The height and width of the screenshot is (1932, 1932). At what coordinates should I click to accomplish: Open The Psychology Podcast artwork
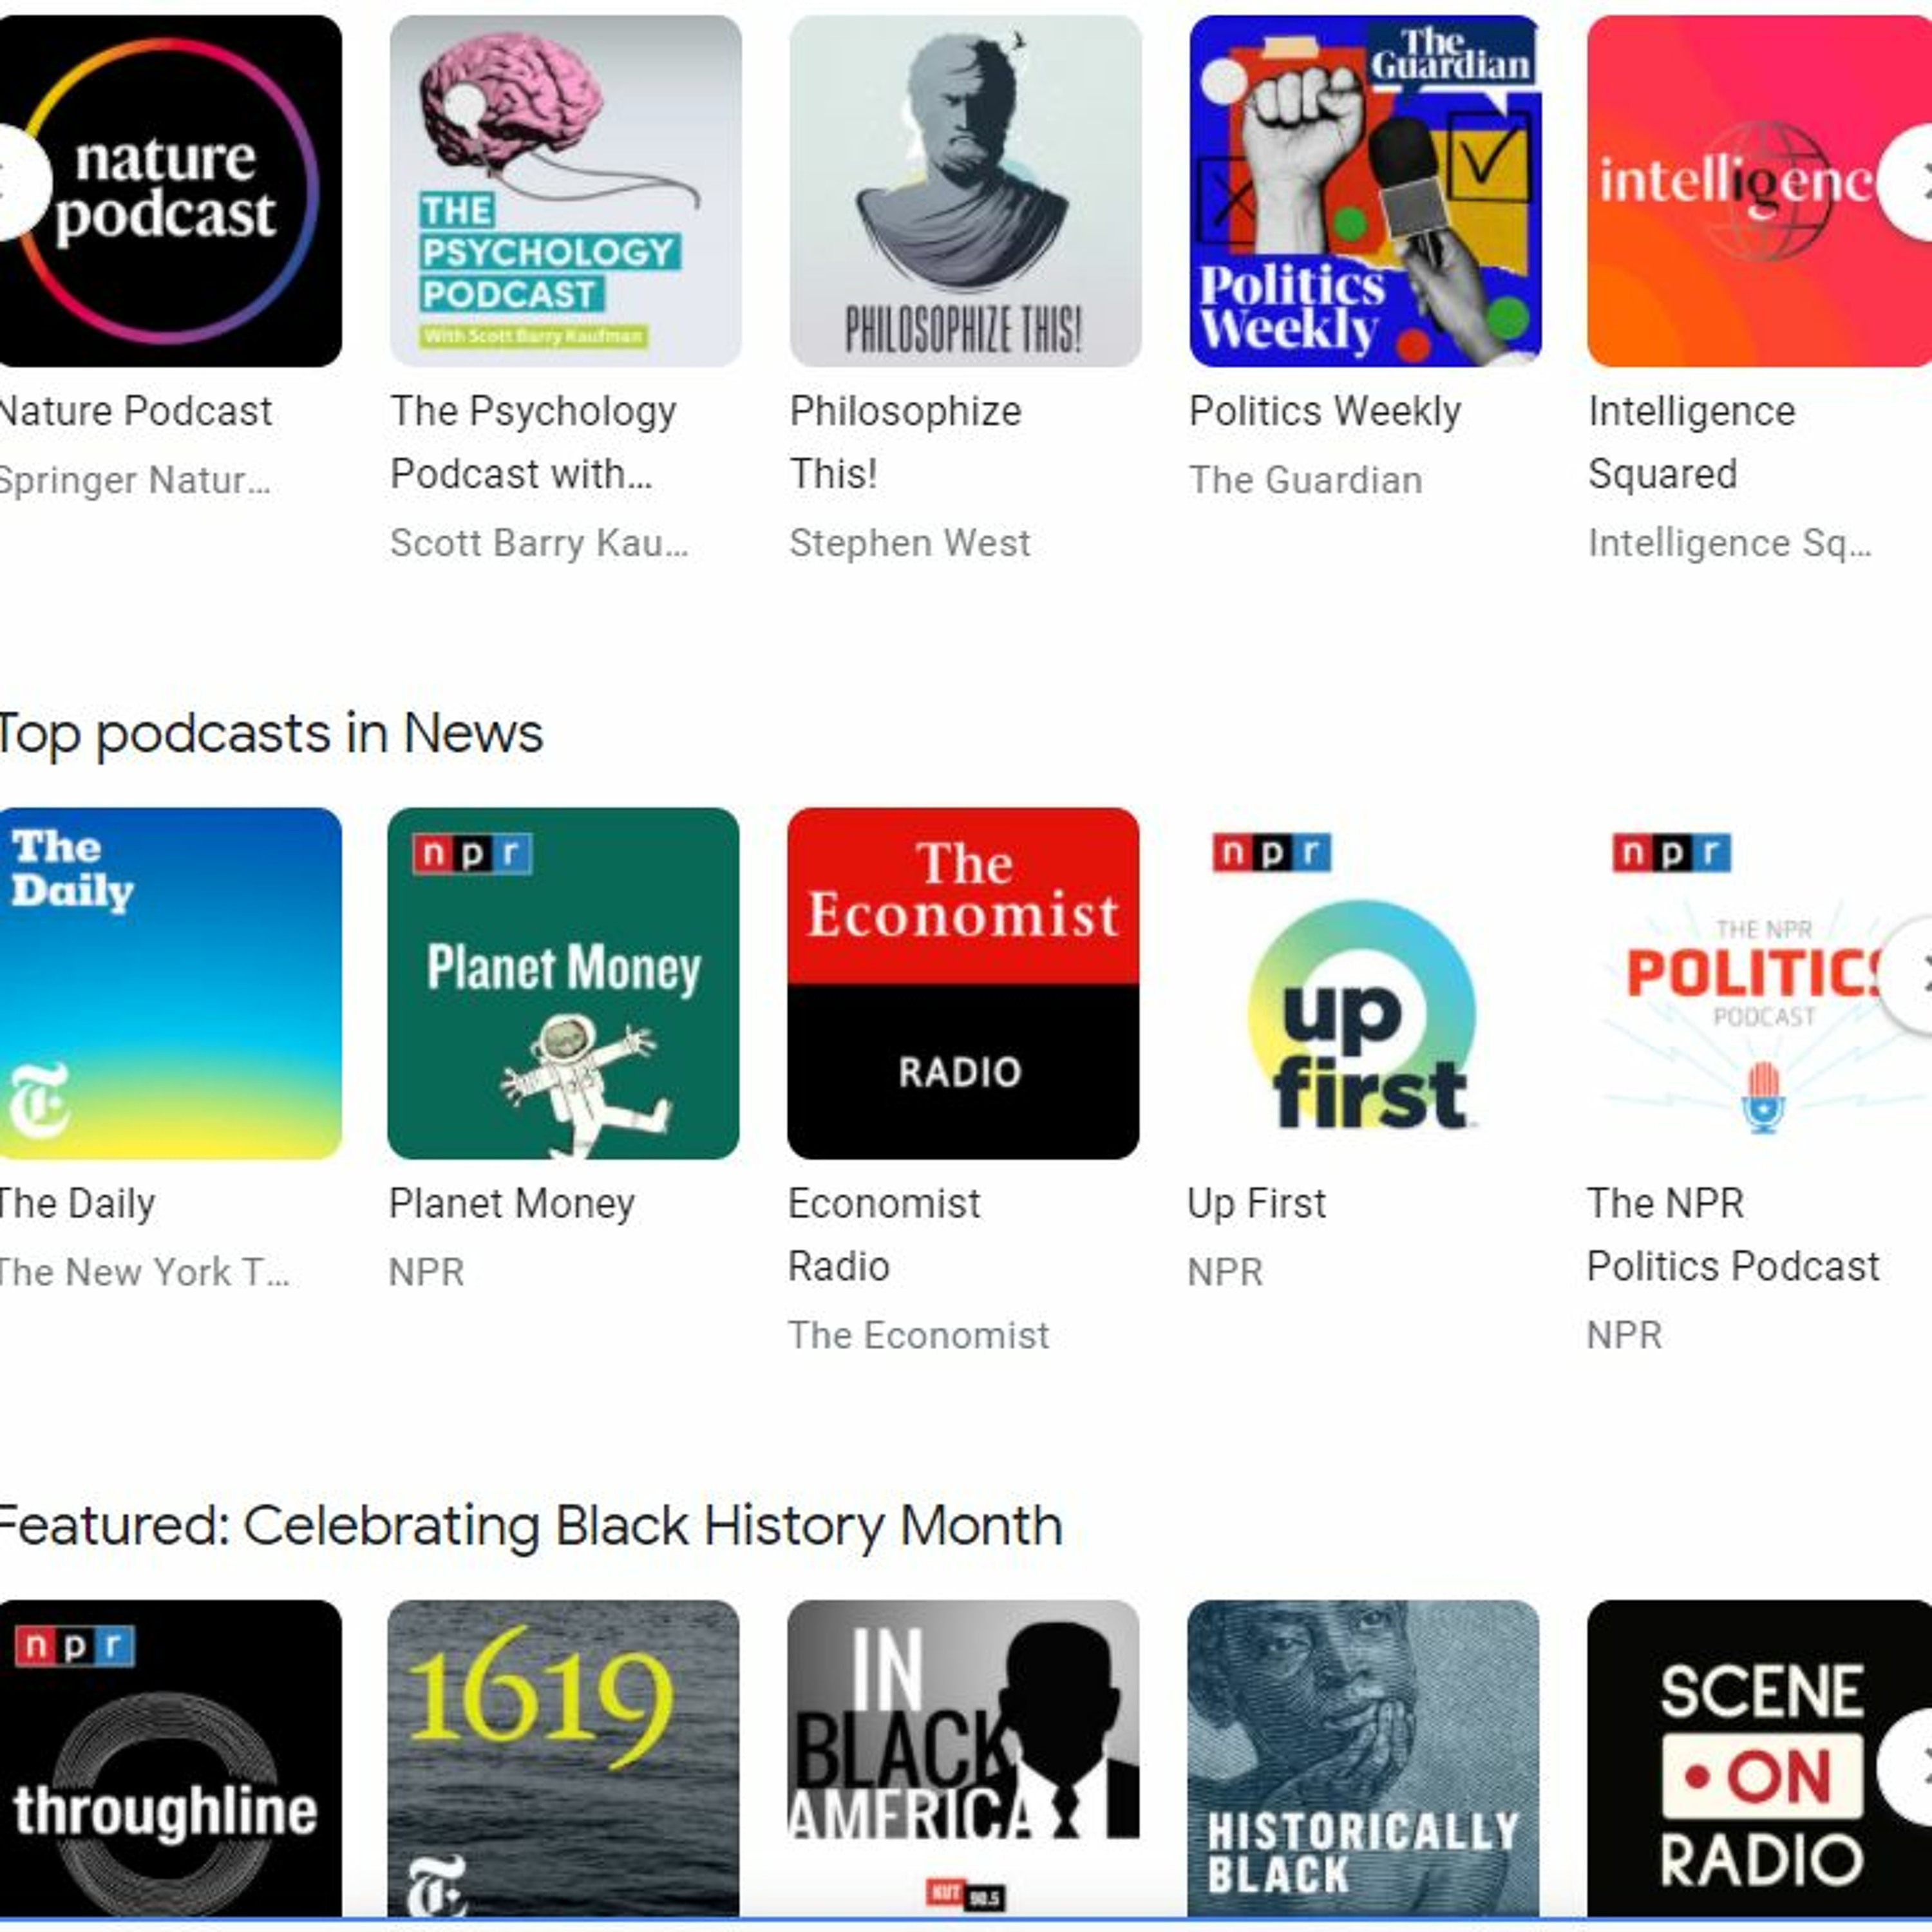pos(565,191)
